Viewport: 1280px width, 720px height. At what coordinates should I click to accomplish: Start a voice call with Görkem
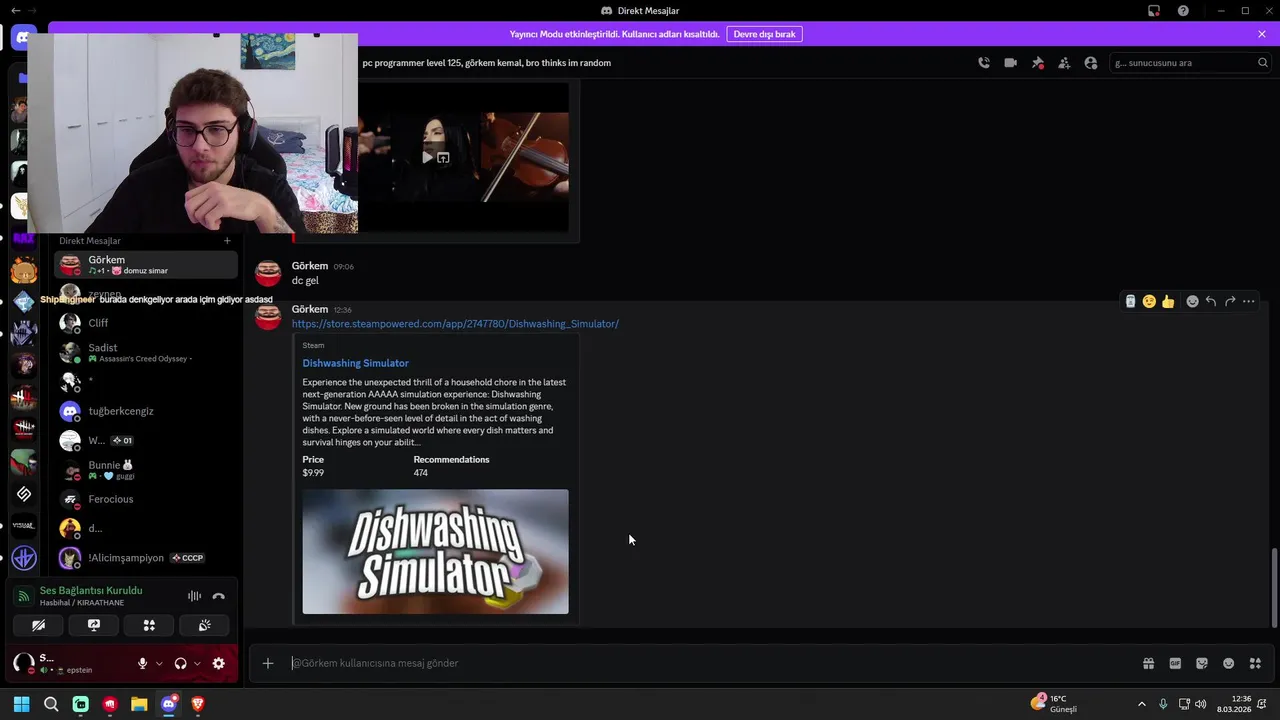coord(984,63)
